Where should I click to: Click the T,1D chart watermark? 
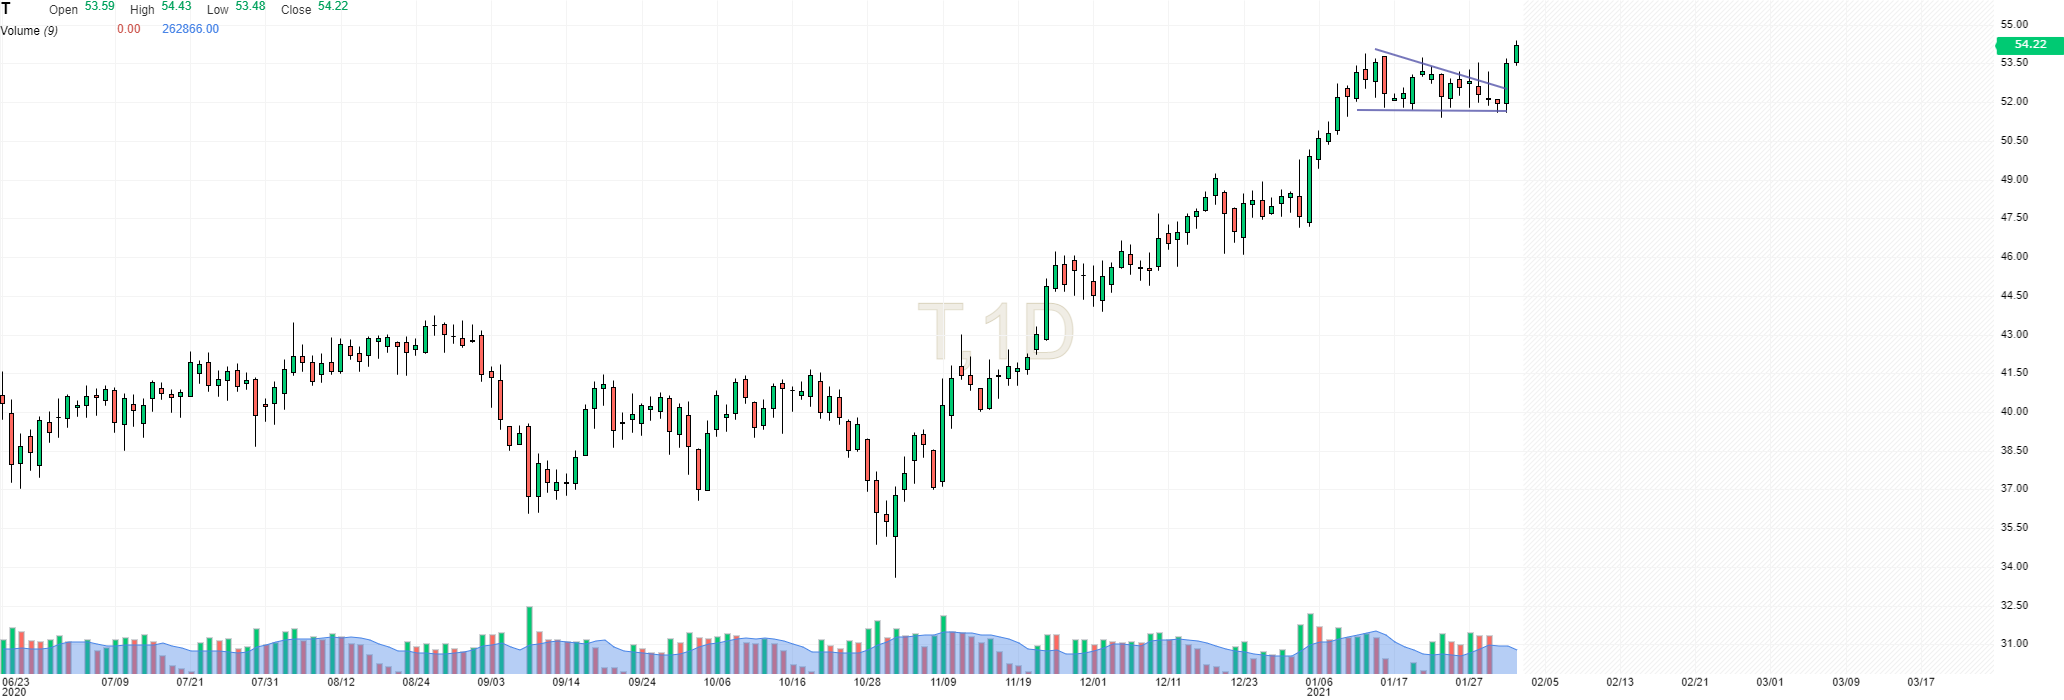(995, 331)
